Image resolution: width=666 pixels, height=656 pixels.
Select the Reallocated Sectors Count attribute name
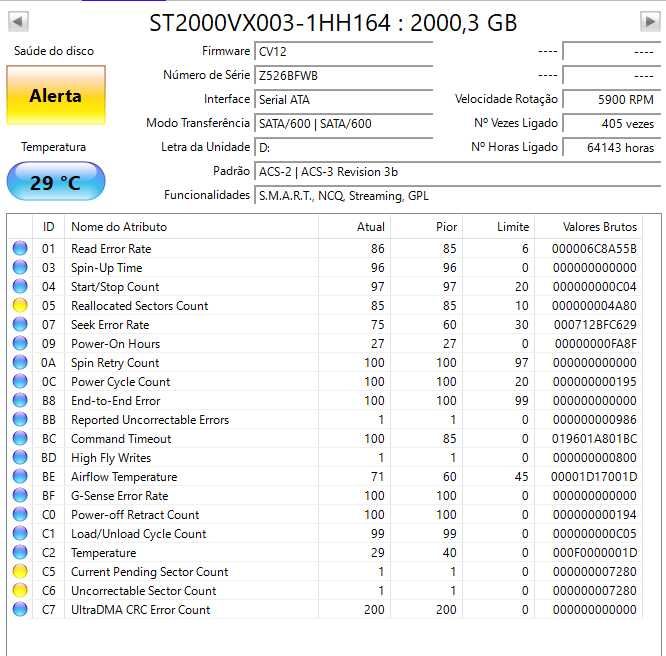[140, 305]
